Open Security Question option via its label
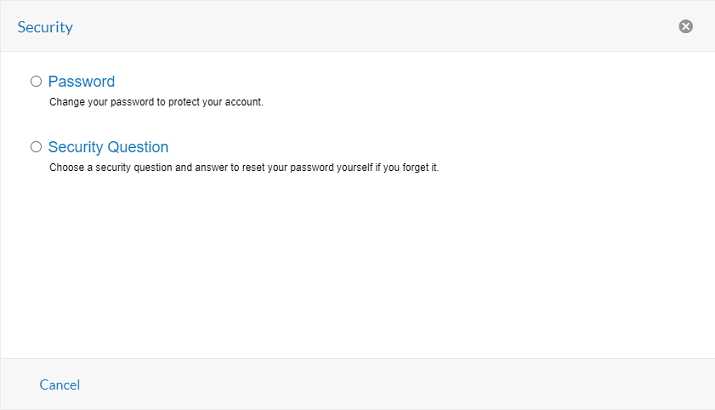This screenshot has height=410, width=715. point(108,146)
